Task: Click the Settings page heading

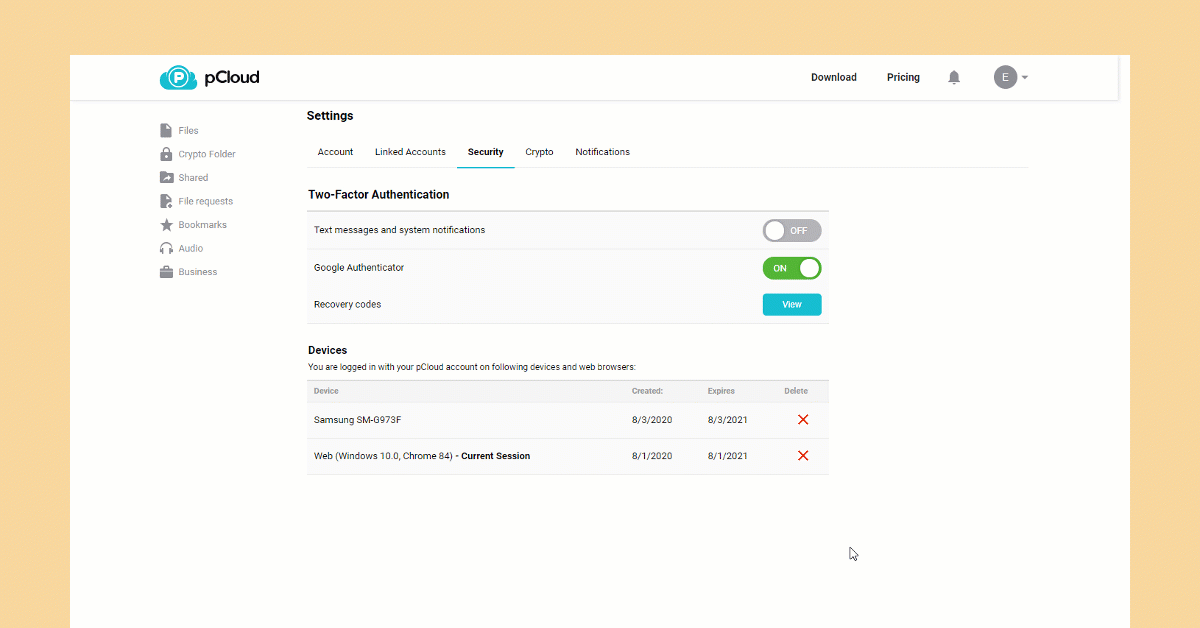Action: click(x=330, y=116)
